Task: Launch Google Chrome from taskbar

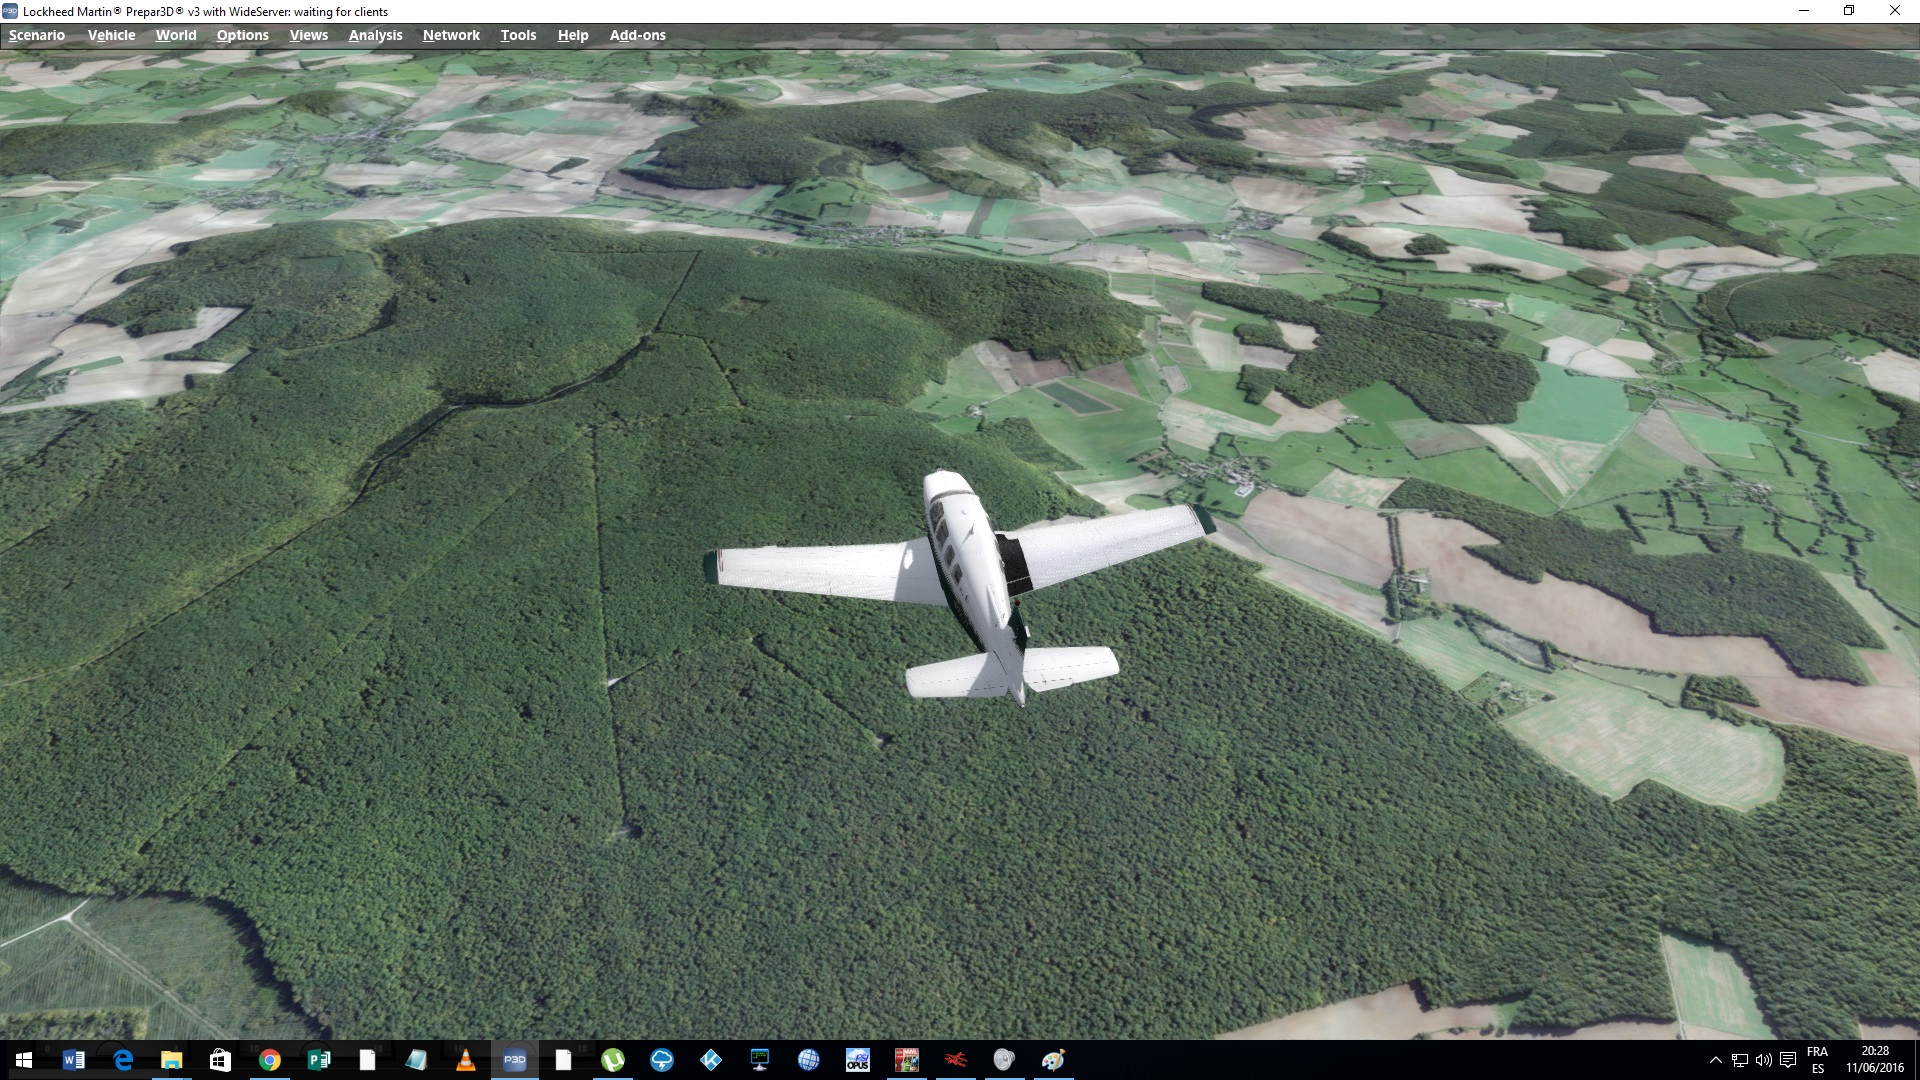Action: pyautogui.click(x=269, y=1060)
